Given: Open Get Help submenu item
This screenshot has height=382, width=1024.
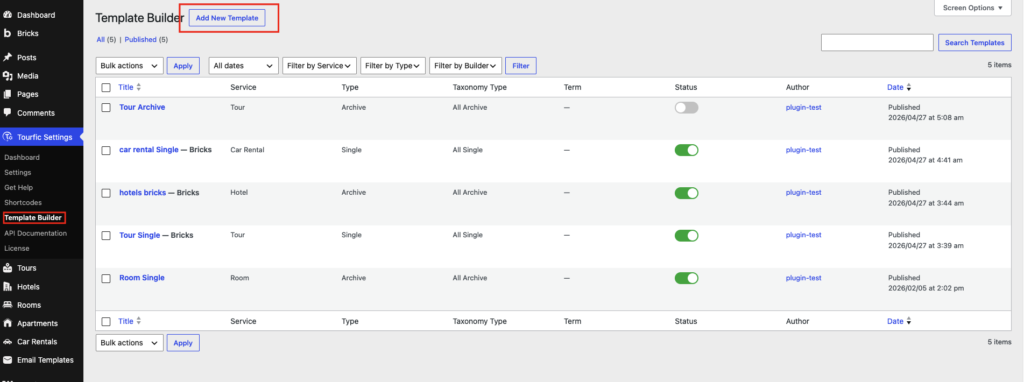Looking at the screenshot, I should 18,187.
